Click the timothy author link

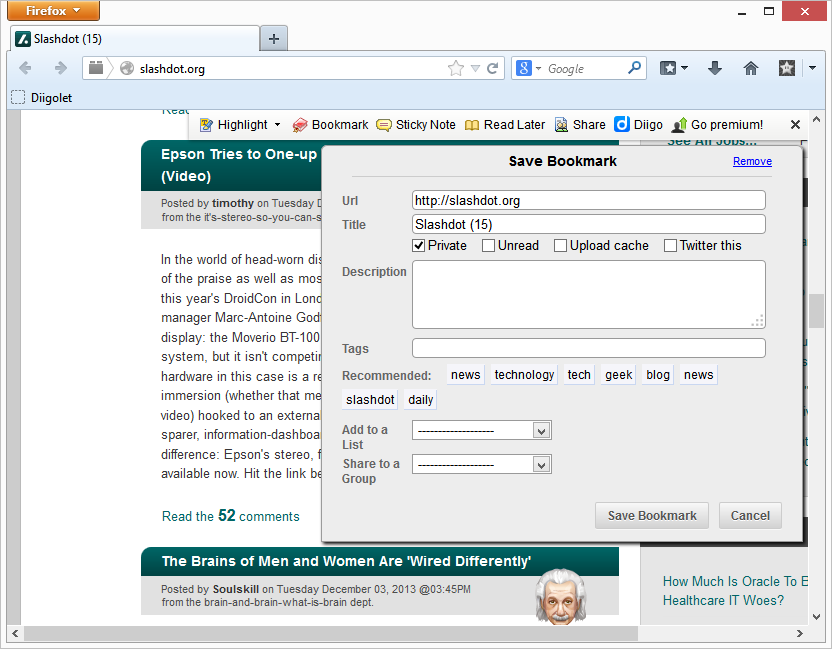[233, 203]
